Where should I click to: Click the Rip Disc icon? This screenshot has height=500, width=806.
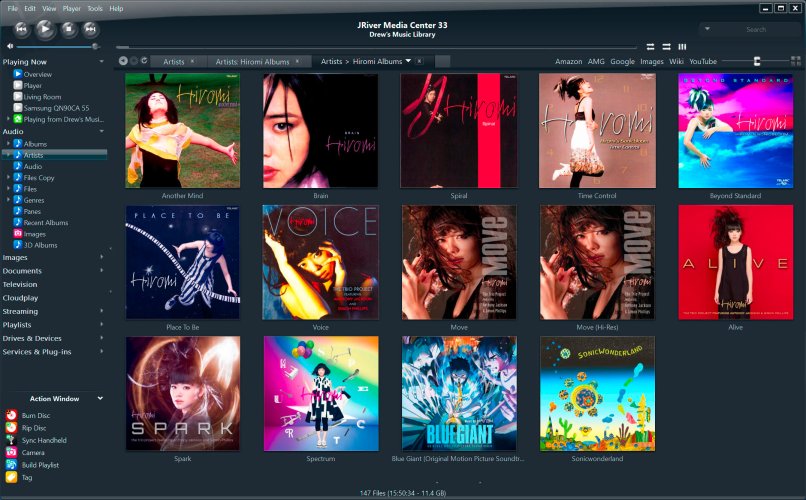(x=11, y=428)
